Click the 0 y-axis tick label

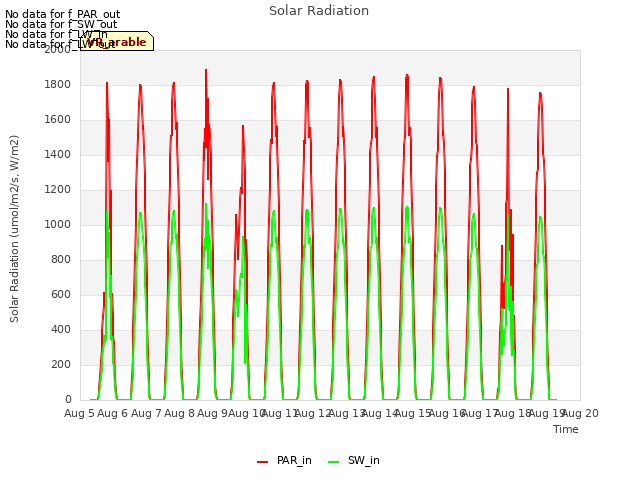click(68, 399)
